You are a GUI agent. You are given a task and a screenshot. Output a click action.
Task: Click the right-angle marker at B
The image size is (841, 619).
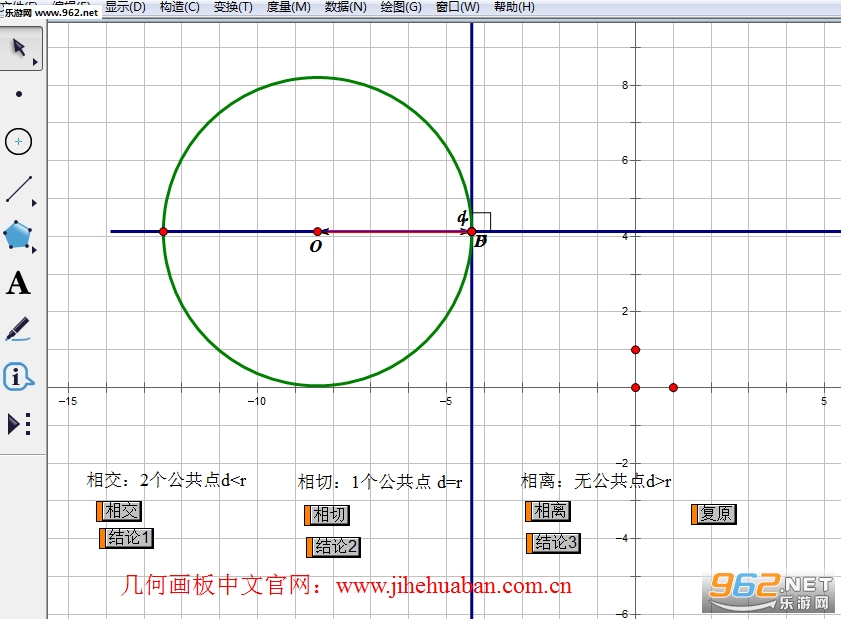(482, 222)
